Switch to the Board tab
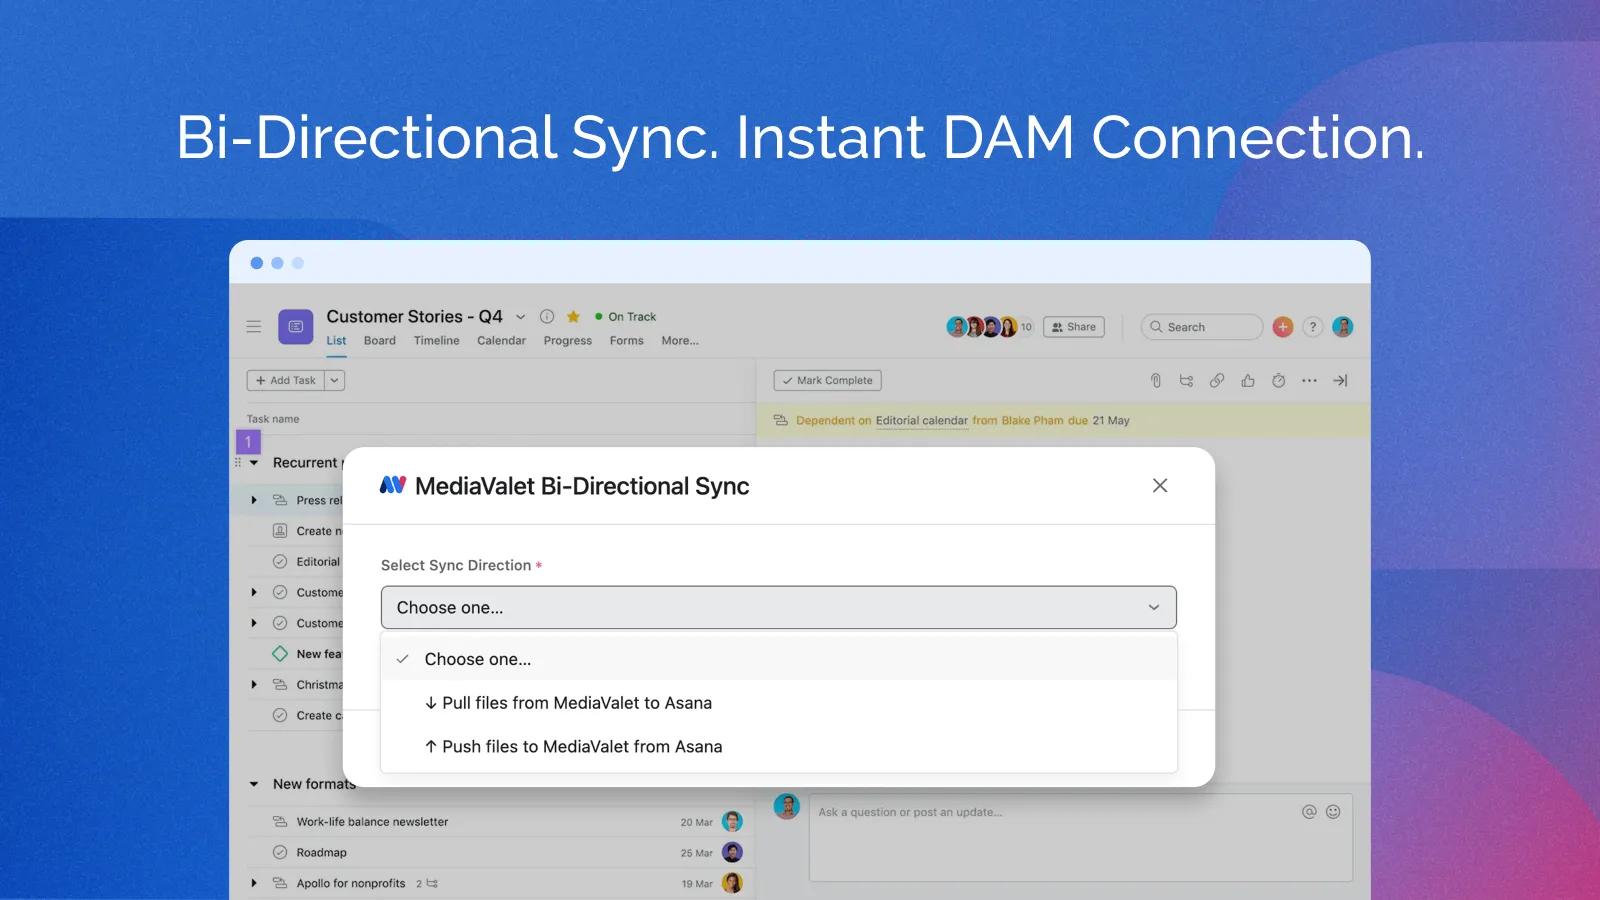 (x=380, y=340)
